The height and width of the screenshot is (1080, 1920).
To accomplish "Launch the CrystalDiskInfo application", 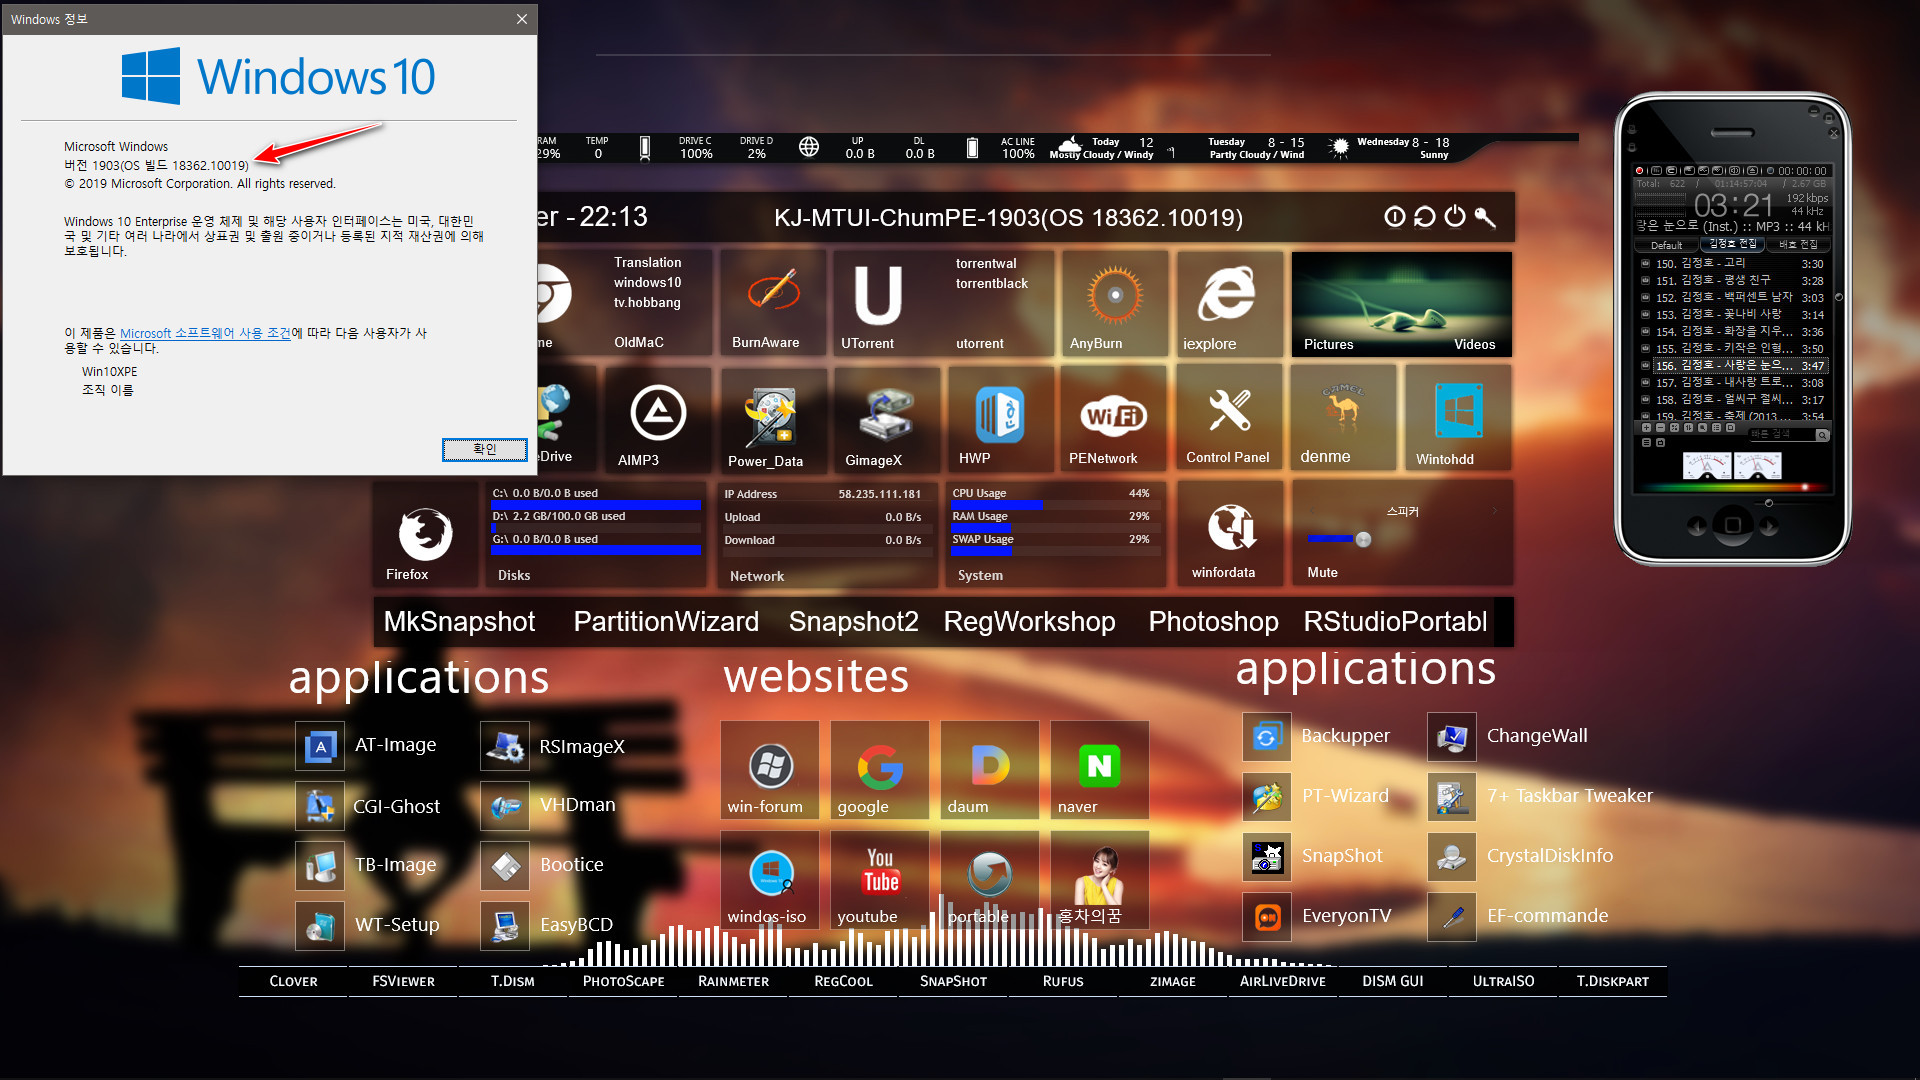I will tap(1452, 857).
